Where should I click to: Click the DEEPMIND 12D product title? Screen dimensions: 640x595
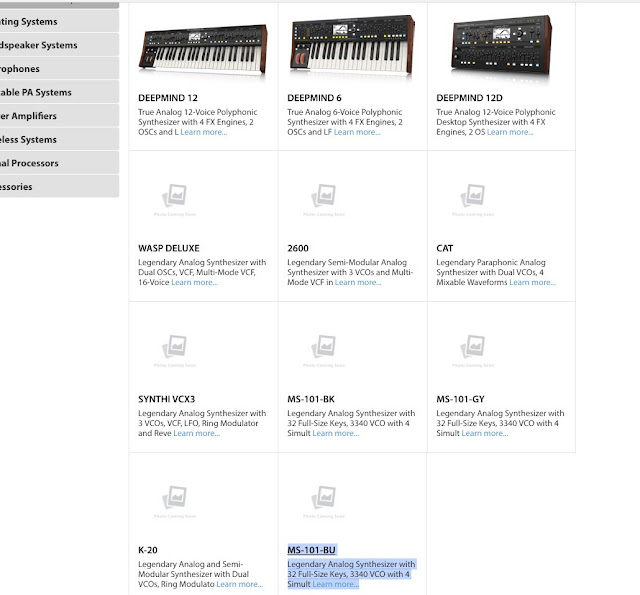[469, 98]
